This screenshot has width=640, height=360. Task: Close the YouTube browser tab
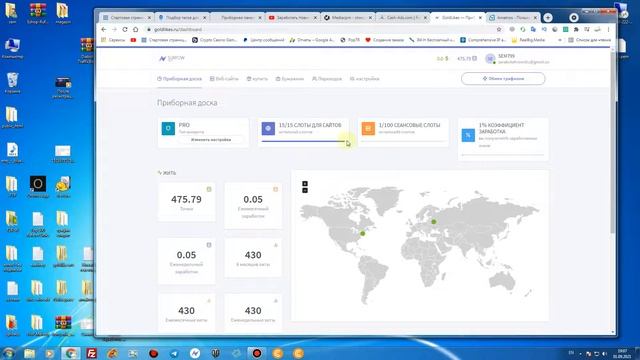(x=315, y=18)
